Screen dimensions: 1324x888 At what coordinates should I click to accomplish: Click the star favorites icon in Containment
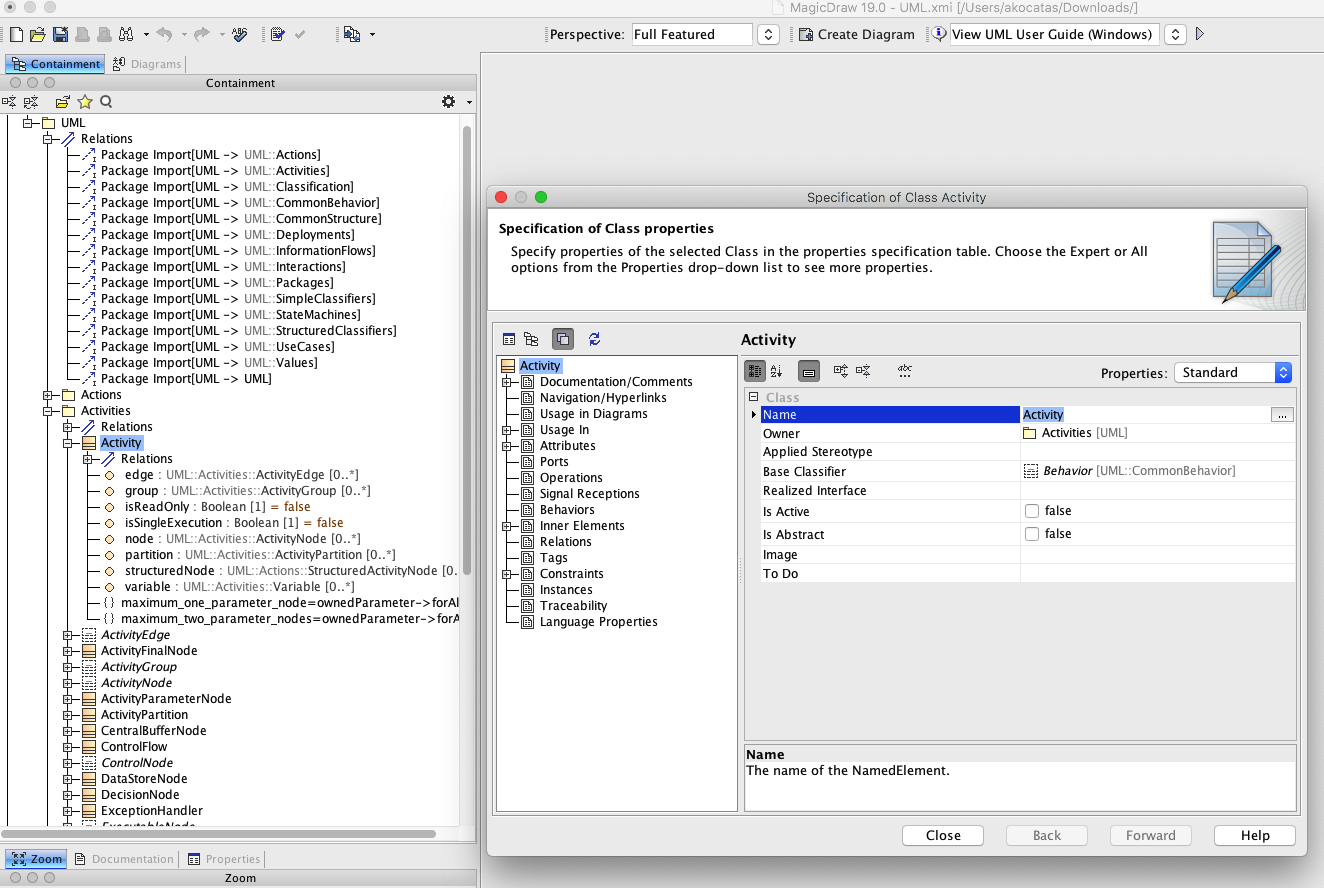tap(85, 102)
